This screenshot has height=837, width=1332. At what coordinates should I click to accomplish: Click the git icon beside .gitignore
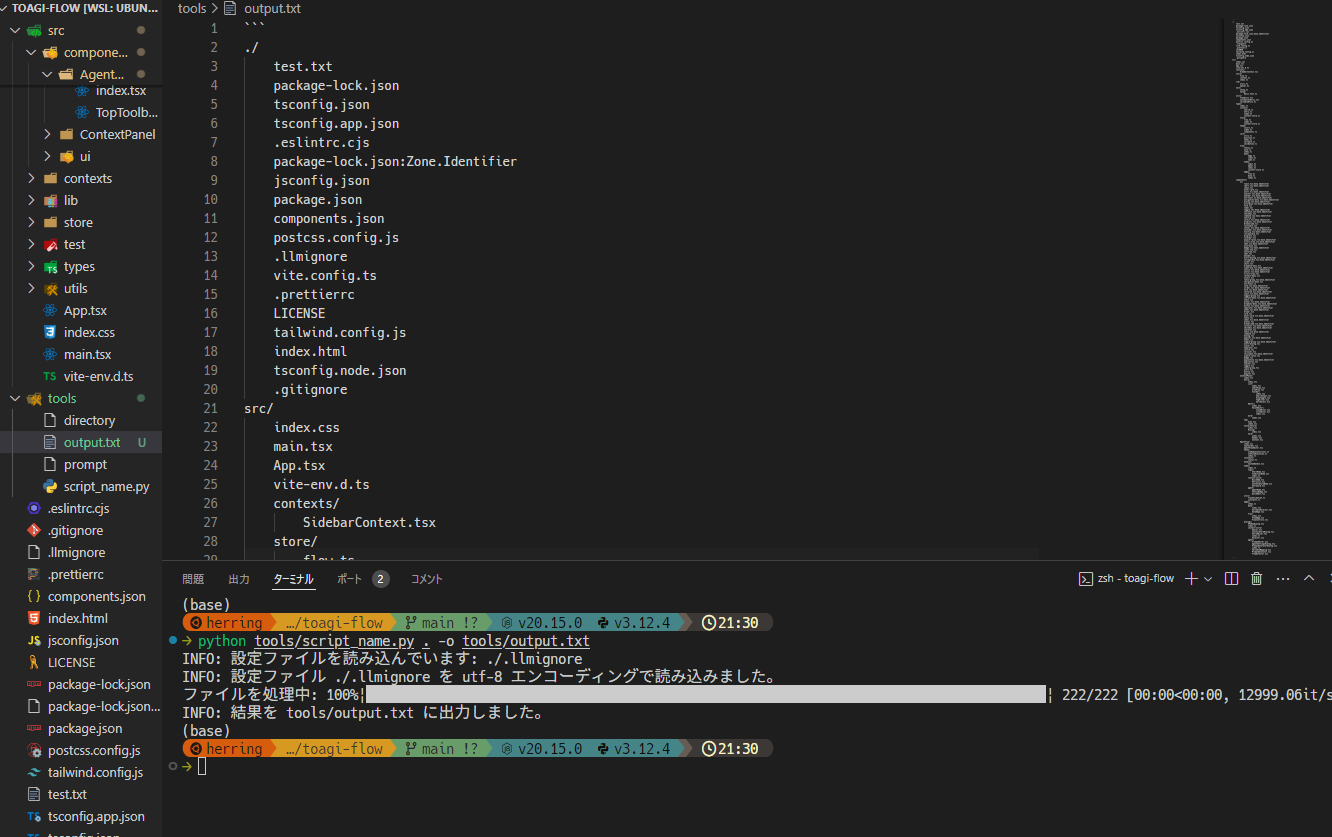click(x=34, y=530)
